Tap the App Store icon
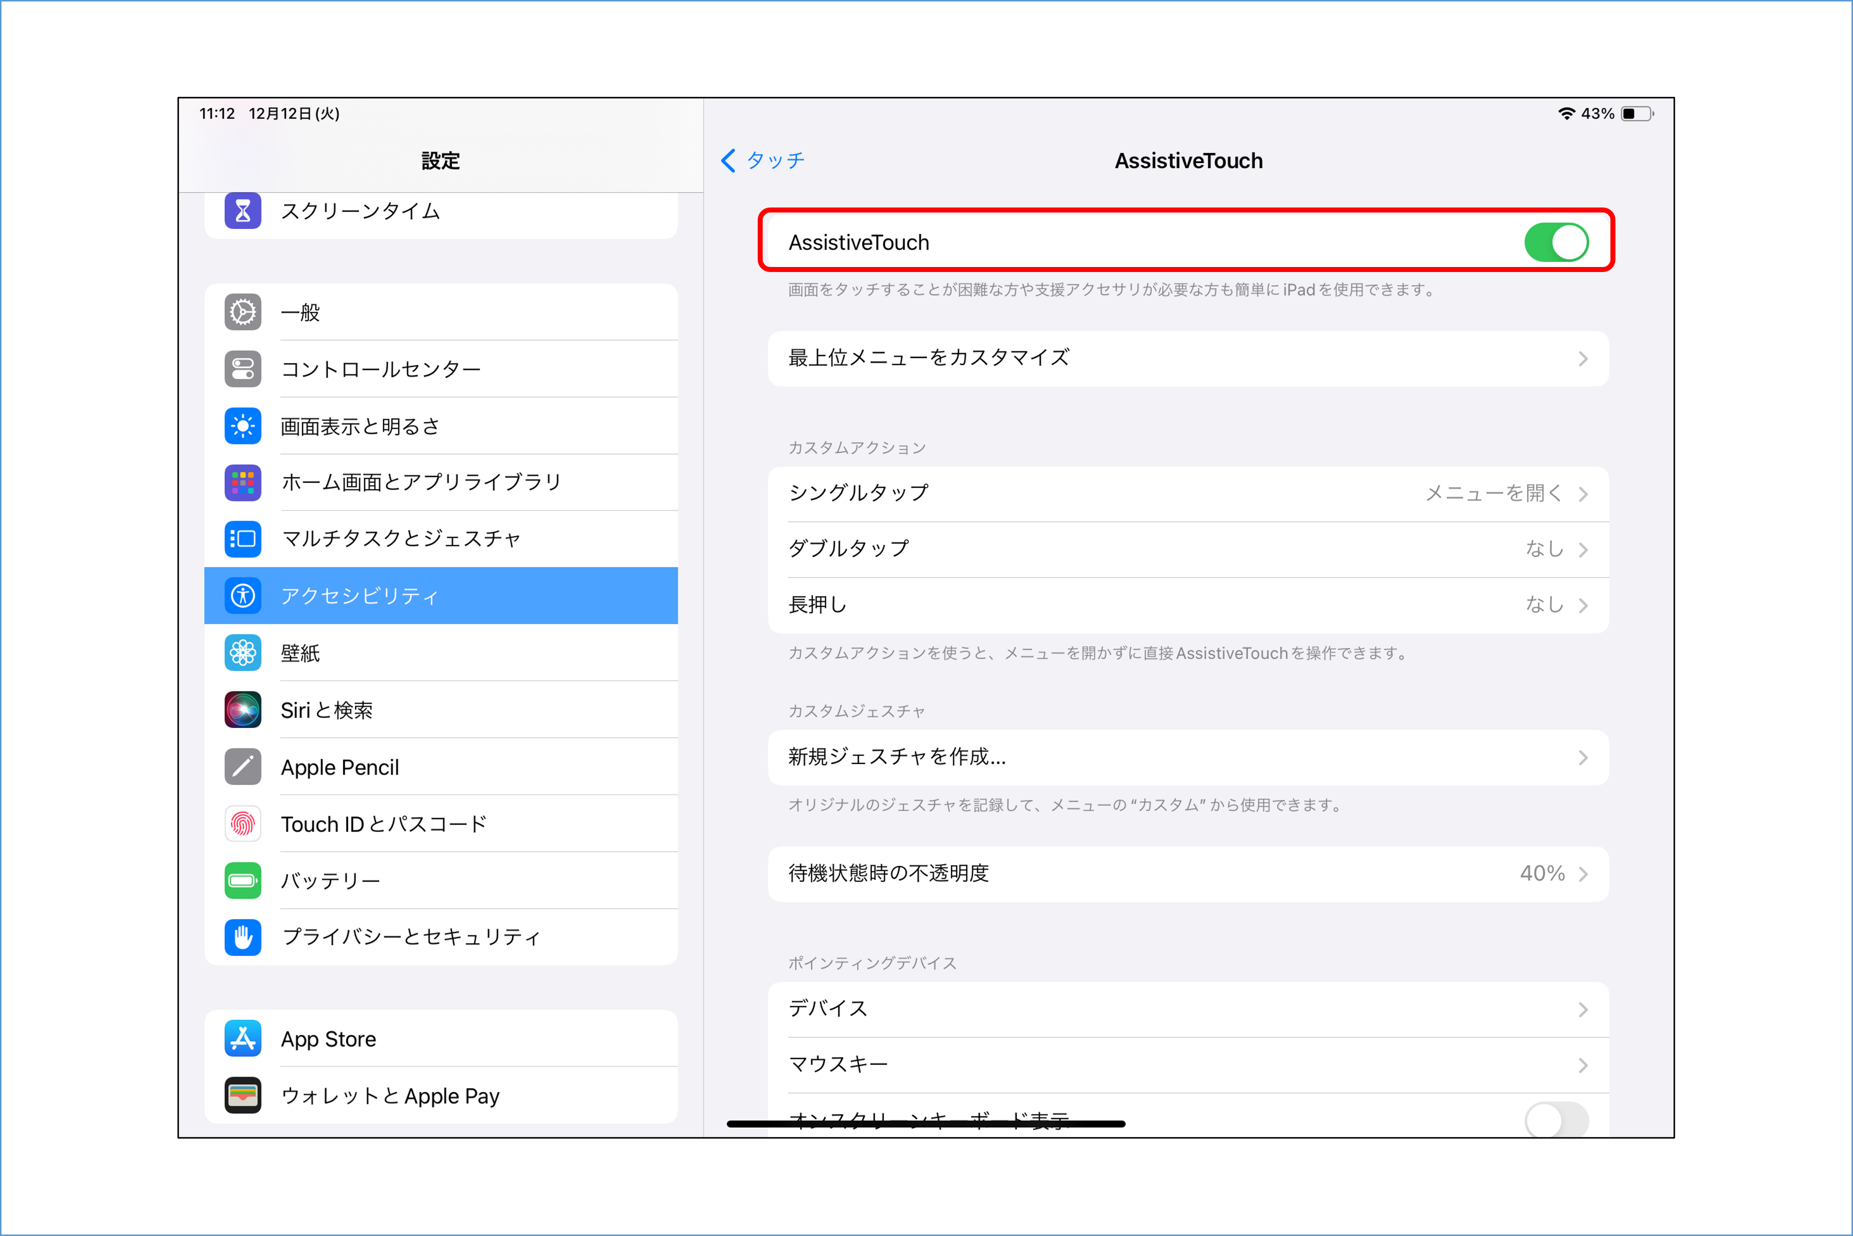The image size is (1853, 1236). click(x=243, y=1039)
